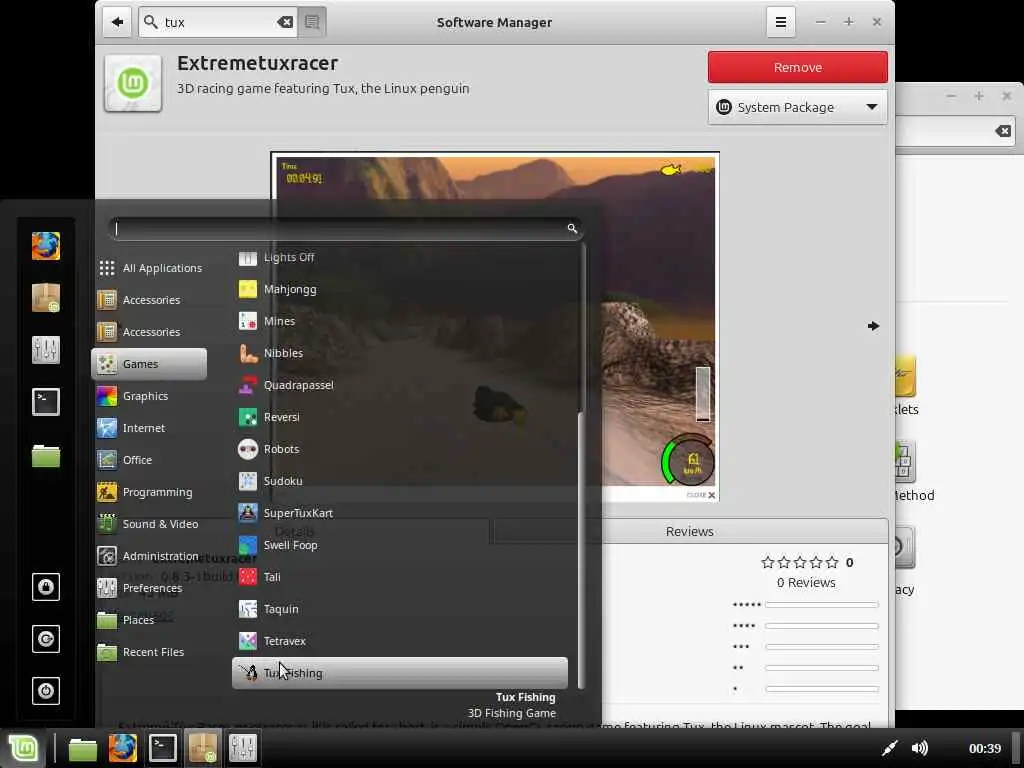Select the Games category
Screen dimensions: 1024x768
[150, 364]
